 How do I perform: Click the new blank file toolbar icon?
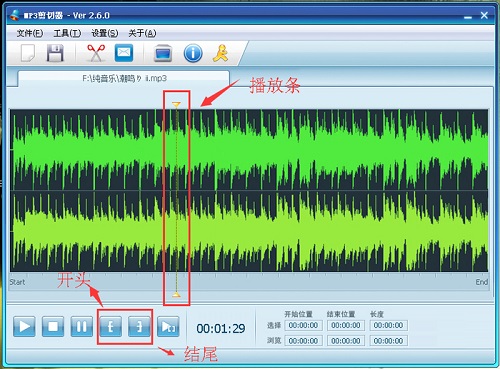click(28, 53)
